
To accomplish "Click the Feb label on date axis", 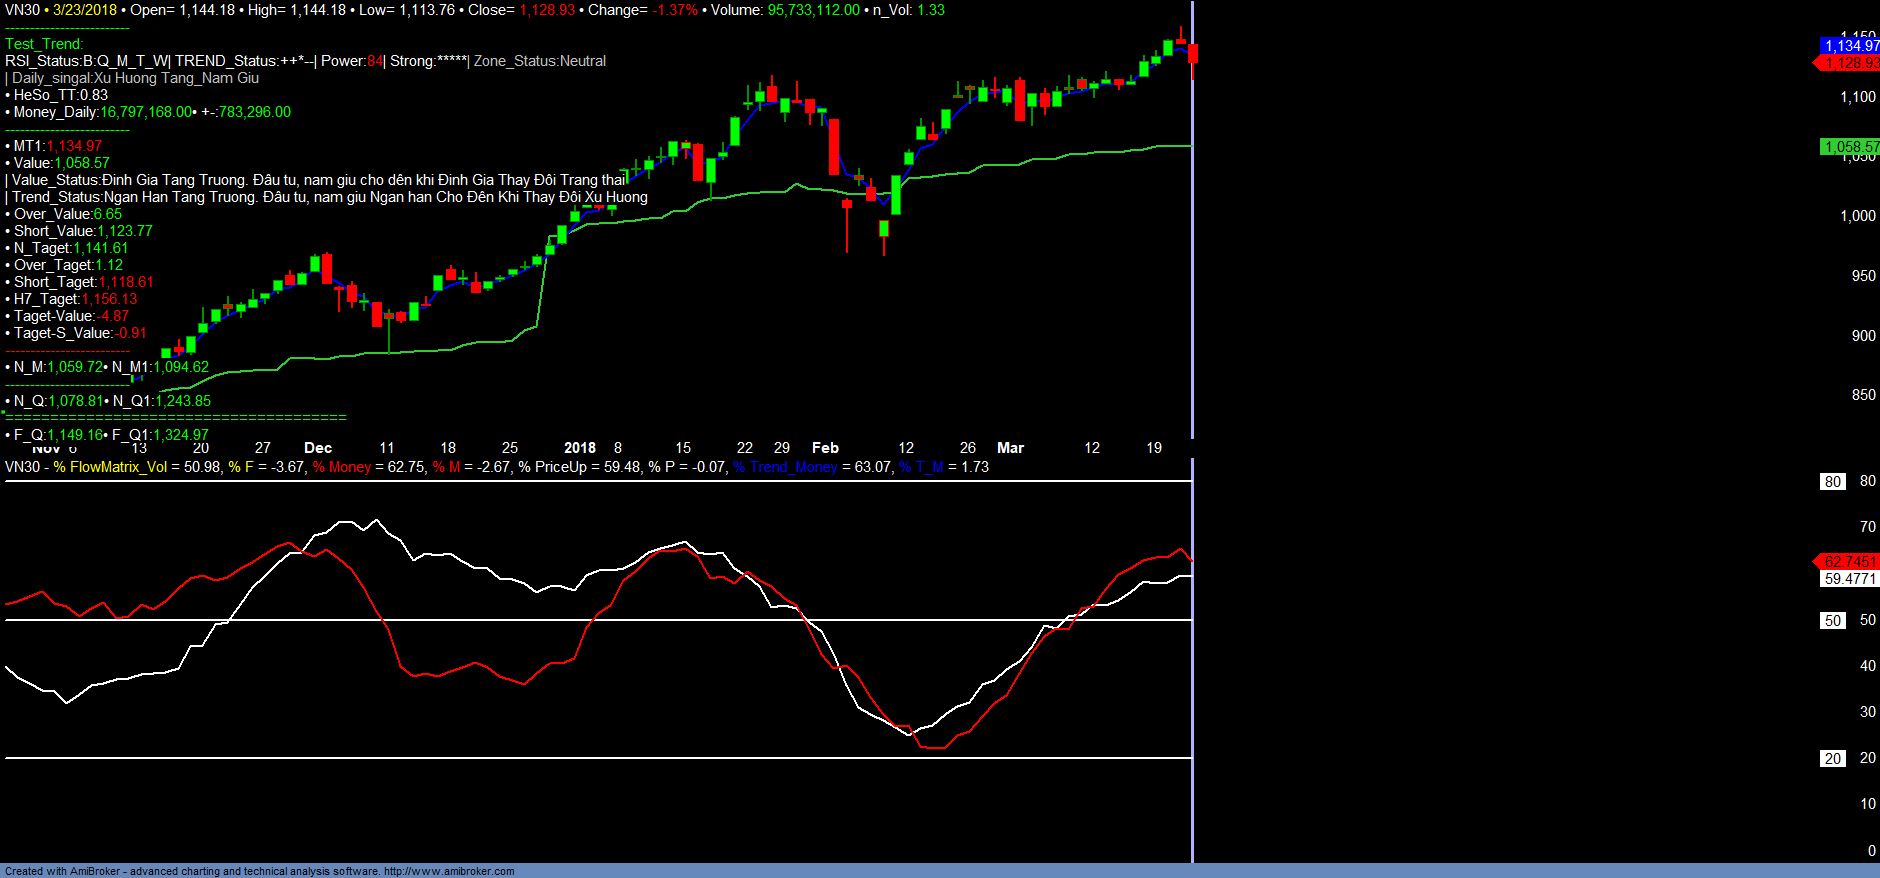I will tap(825, 448).
